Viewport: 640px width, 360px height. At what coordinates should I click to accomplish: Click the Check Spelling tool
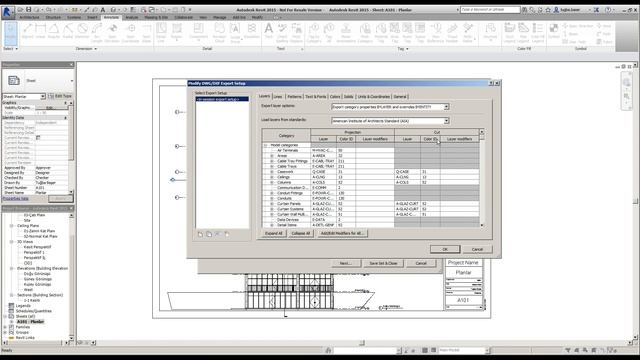tap(282, 32)
